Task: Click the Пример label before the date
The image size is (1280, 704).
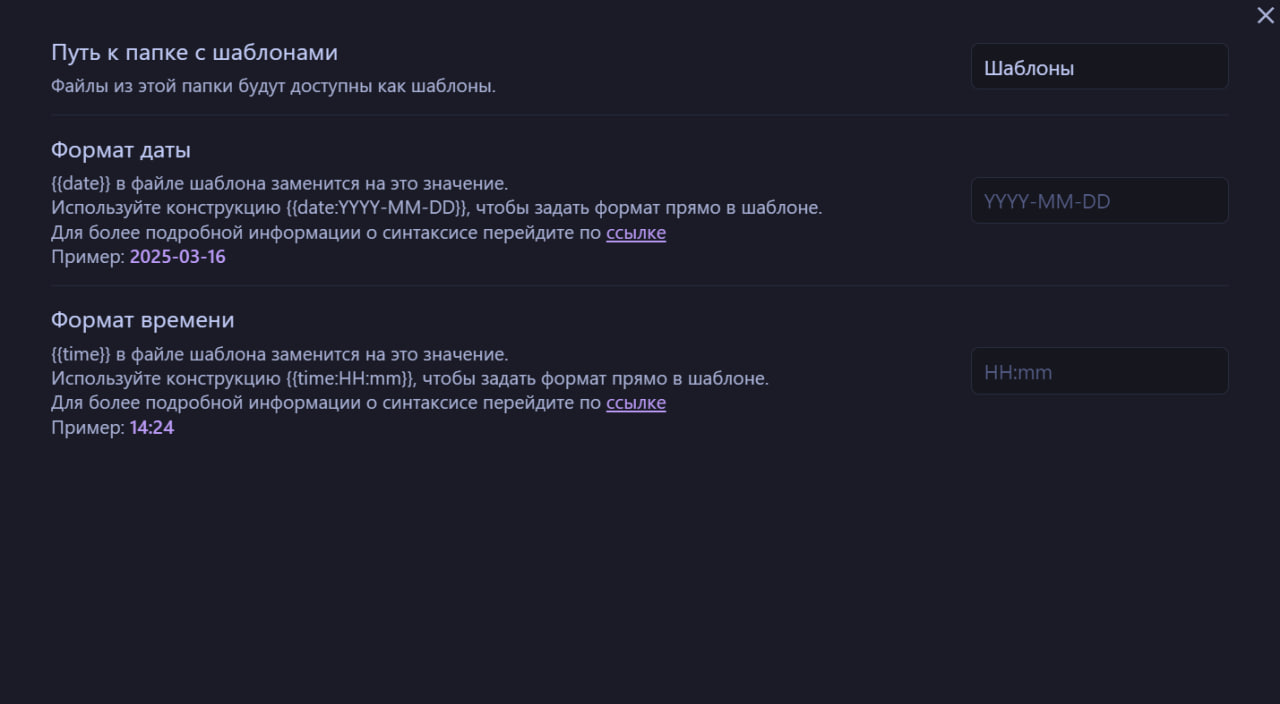Action: pos(87,257)
